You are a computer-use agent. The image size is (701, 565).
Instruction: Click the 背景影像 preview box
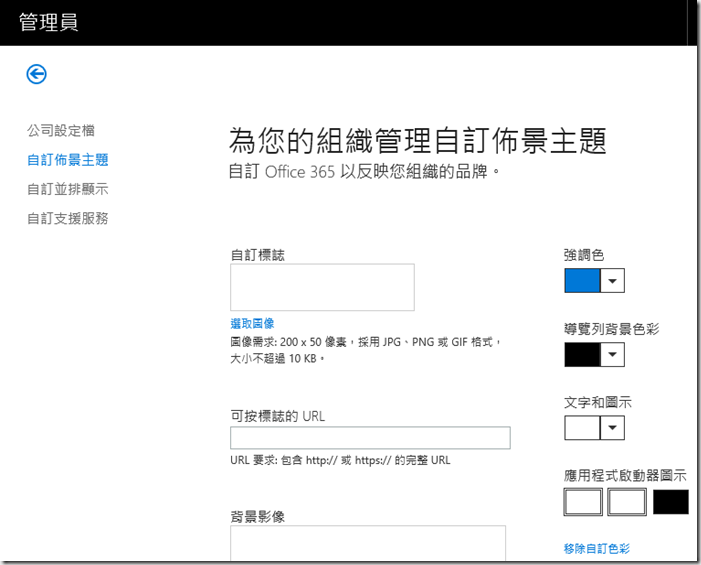pos(367,544)
